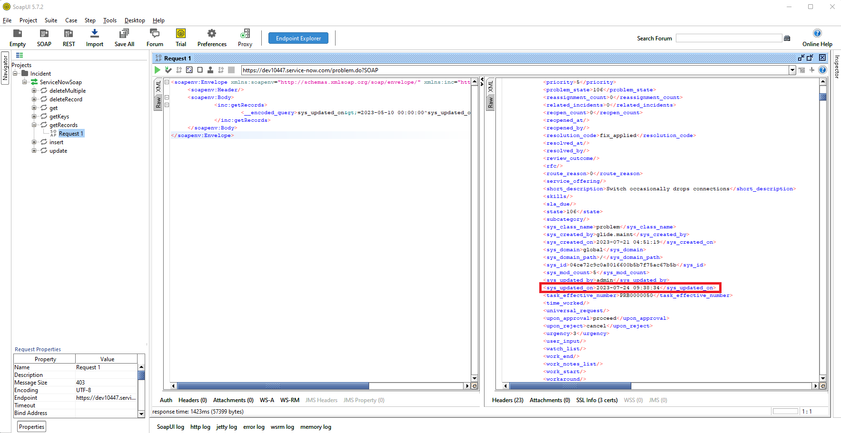Open the request Headers (0) tab
Screen dimensions: 841x433
193,400
